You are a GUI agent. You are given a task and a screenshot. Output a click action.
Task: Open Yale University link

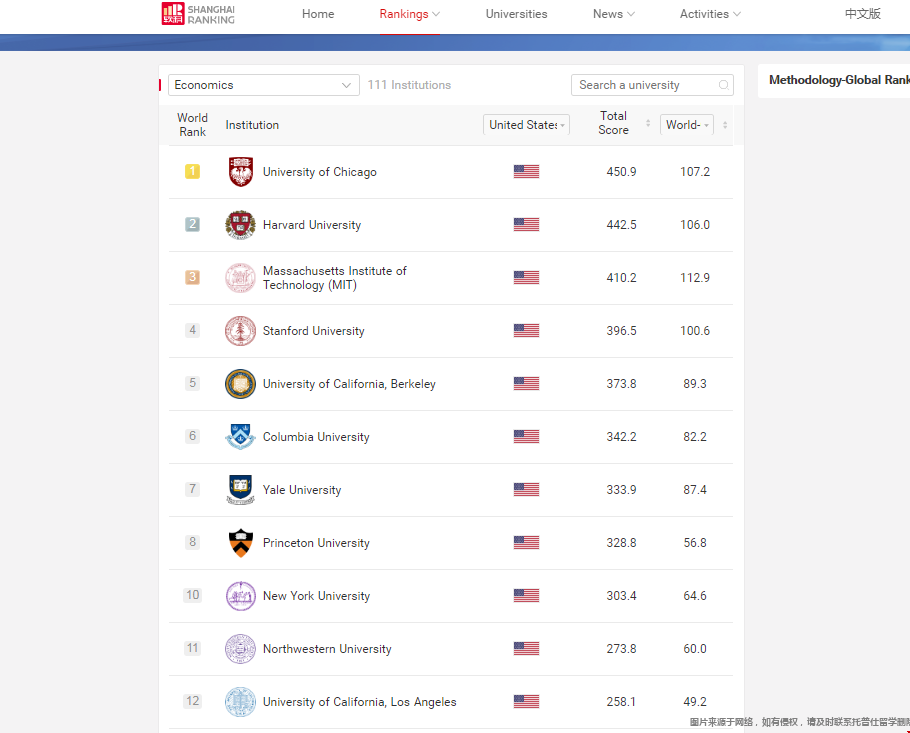click(302, 490)
